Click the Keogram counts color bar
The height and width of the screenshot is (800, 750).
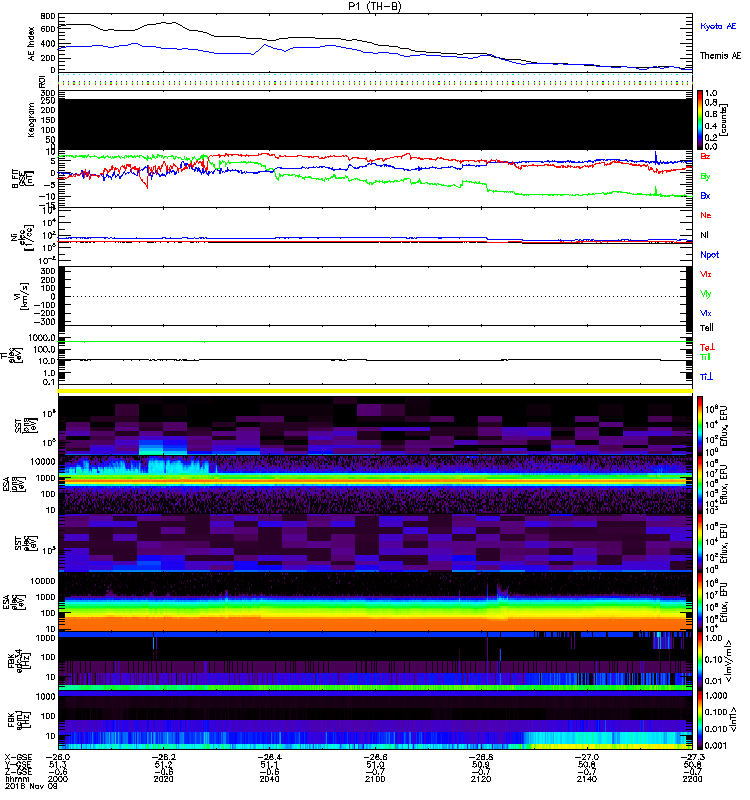click(700, 120)
